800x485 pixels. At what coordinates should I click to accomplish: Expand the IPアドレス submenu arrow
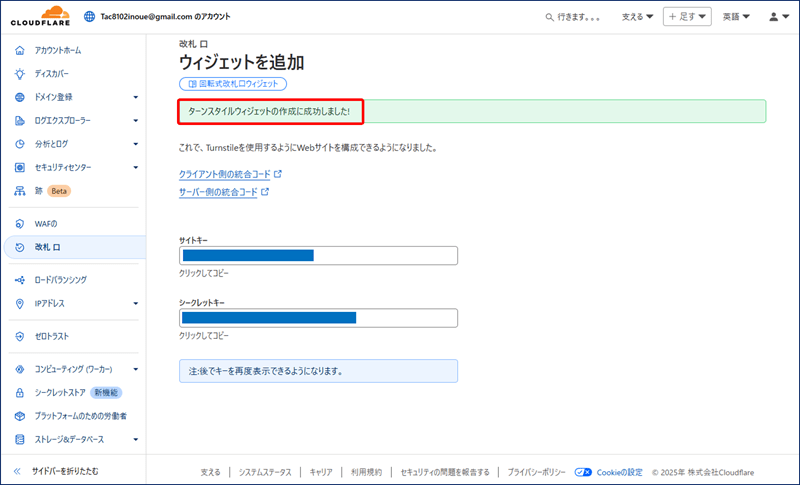[x=136, y=303]
